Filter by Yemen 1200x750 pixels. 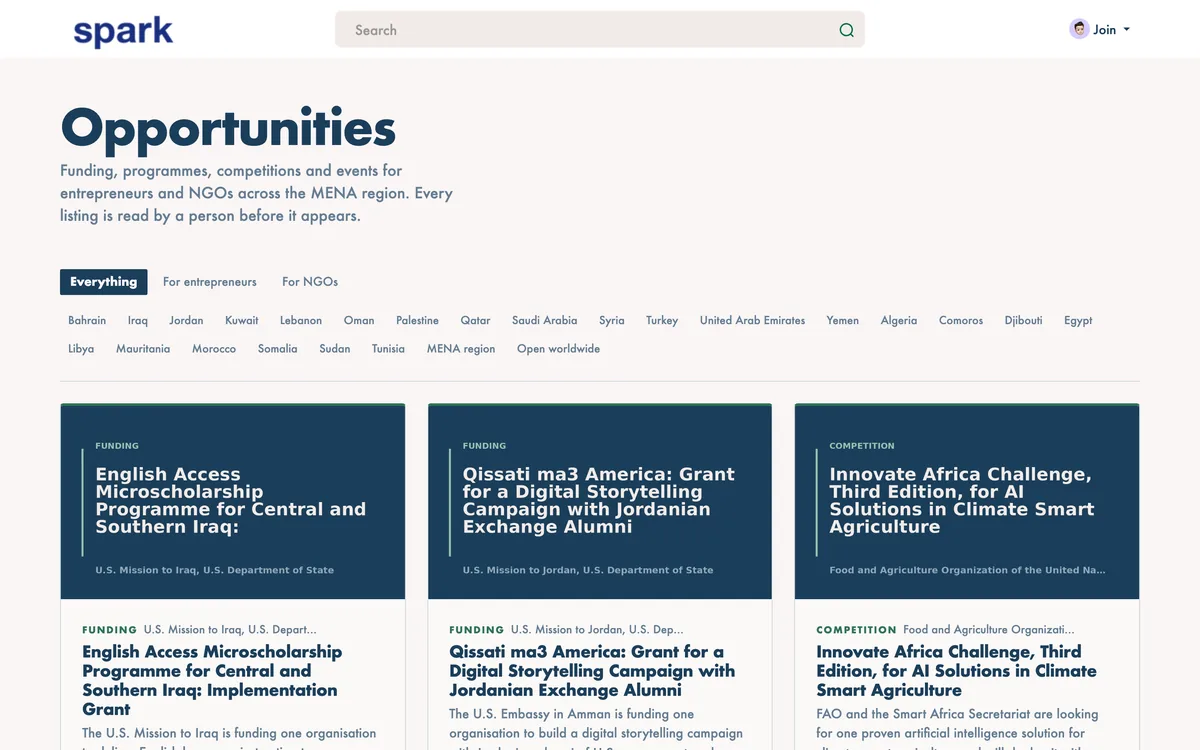843,321
